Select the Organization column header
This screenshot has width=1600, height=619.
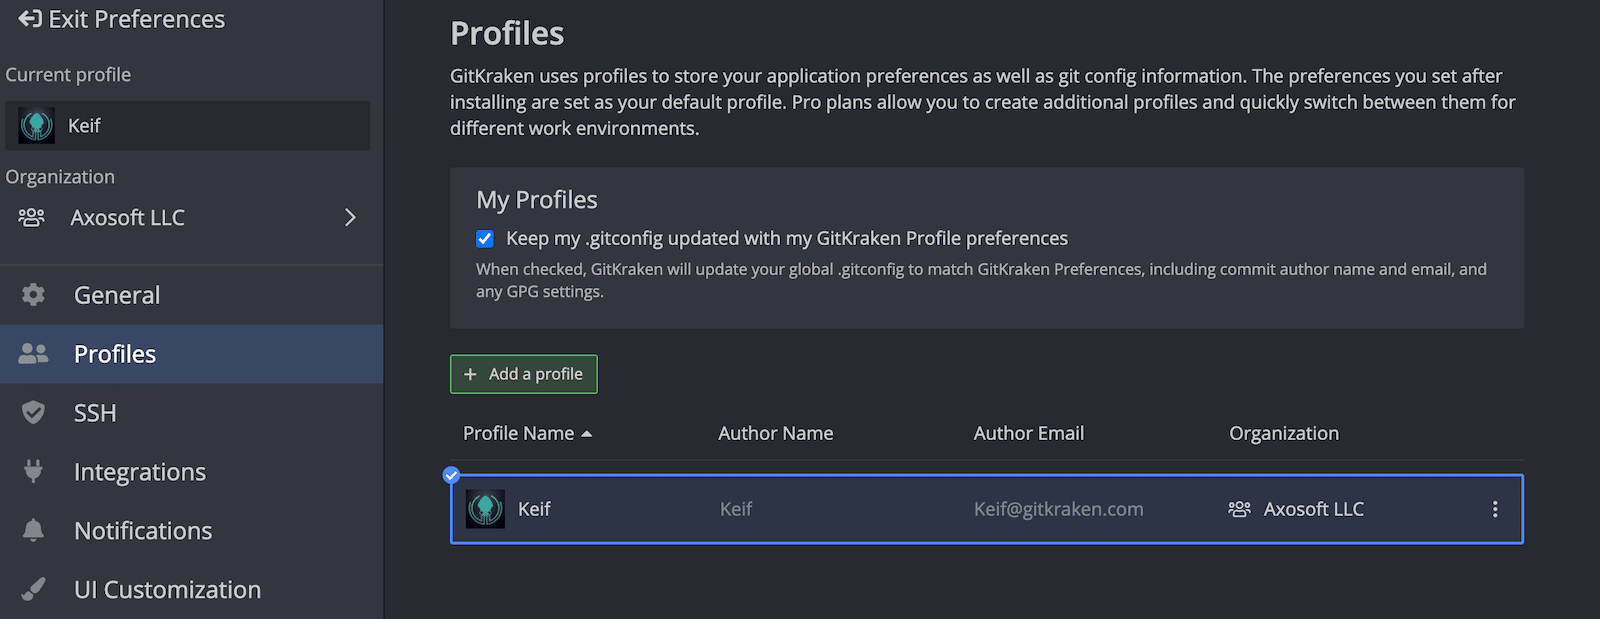(1284, 433)
